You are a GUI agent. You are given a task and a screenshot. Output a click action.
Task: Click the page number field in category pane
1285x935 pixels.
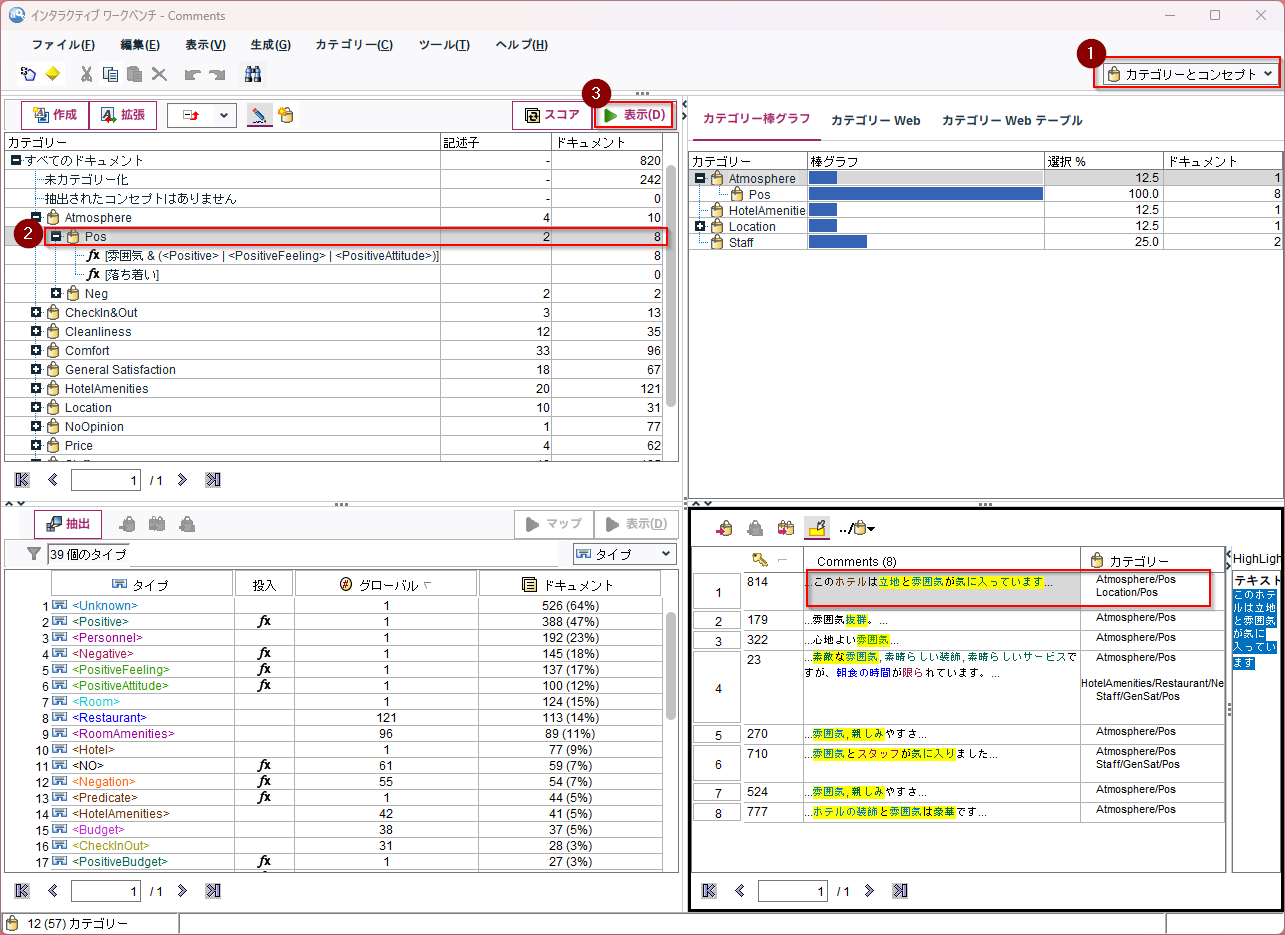(105, 480)
